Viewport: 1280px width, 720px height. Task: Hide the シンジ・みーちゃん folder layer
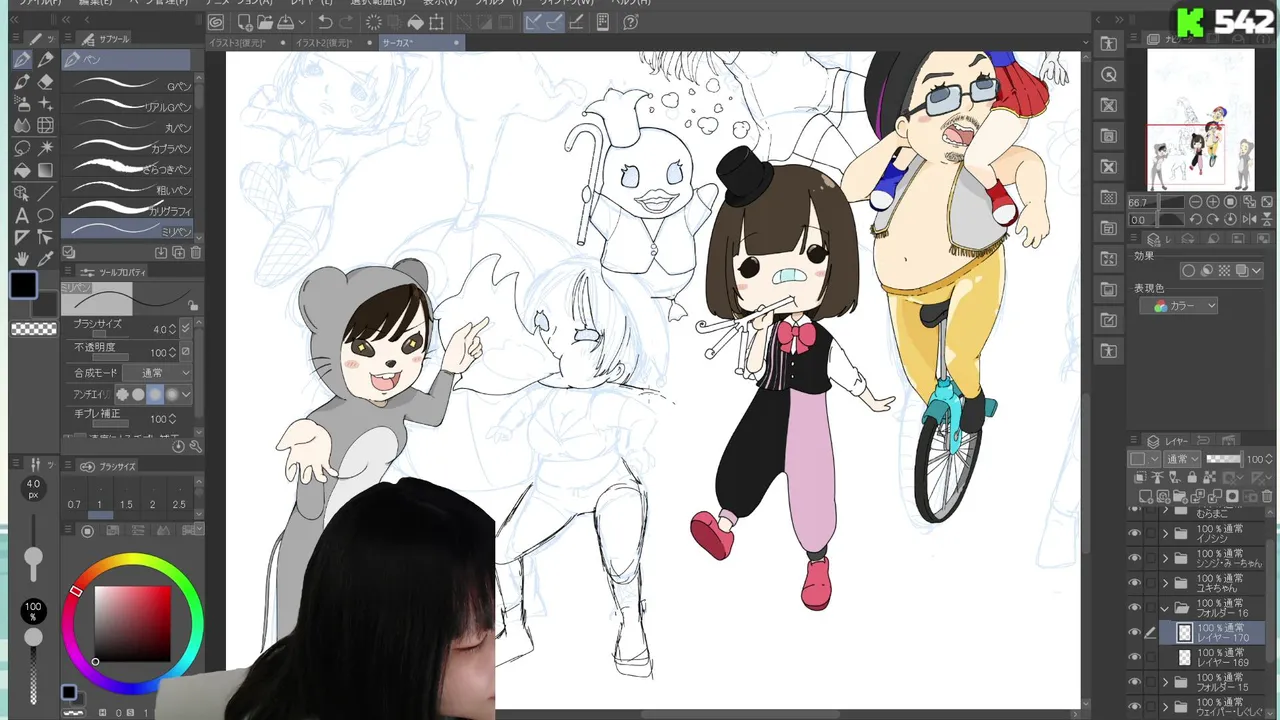tap(1134, 558)
